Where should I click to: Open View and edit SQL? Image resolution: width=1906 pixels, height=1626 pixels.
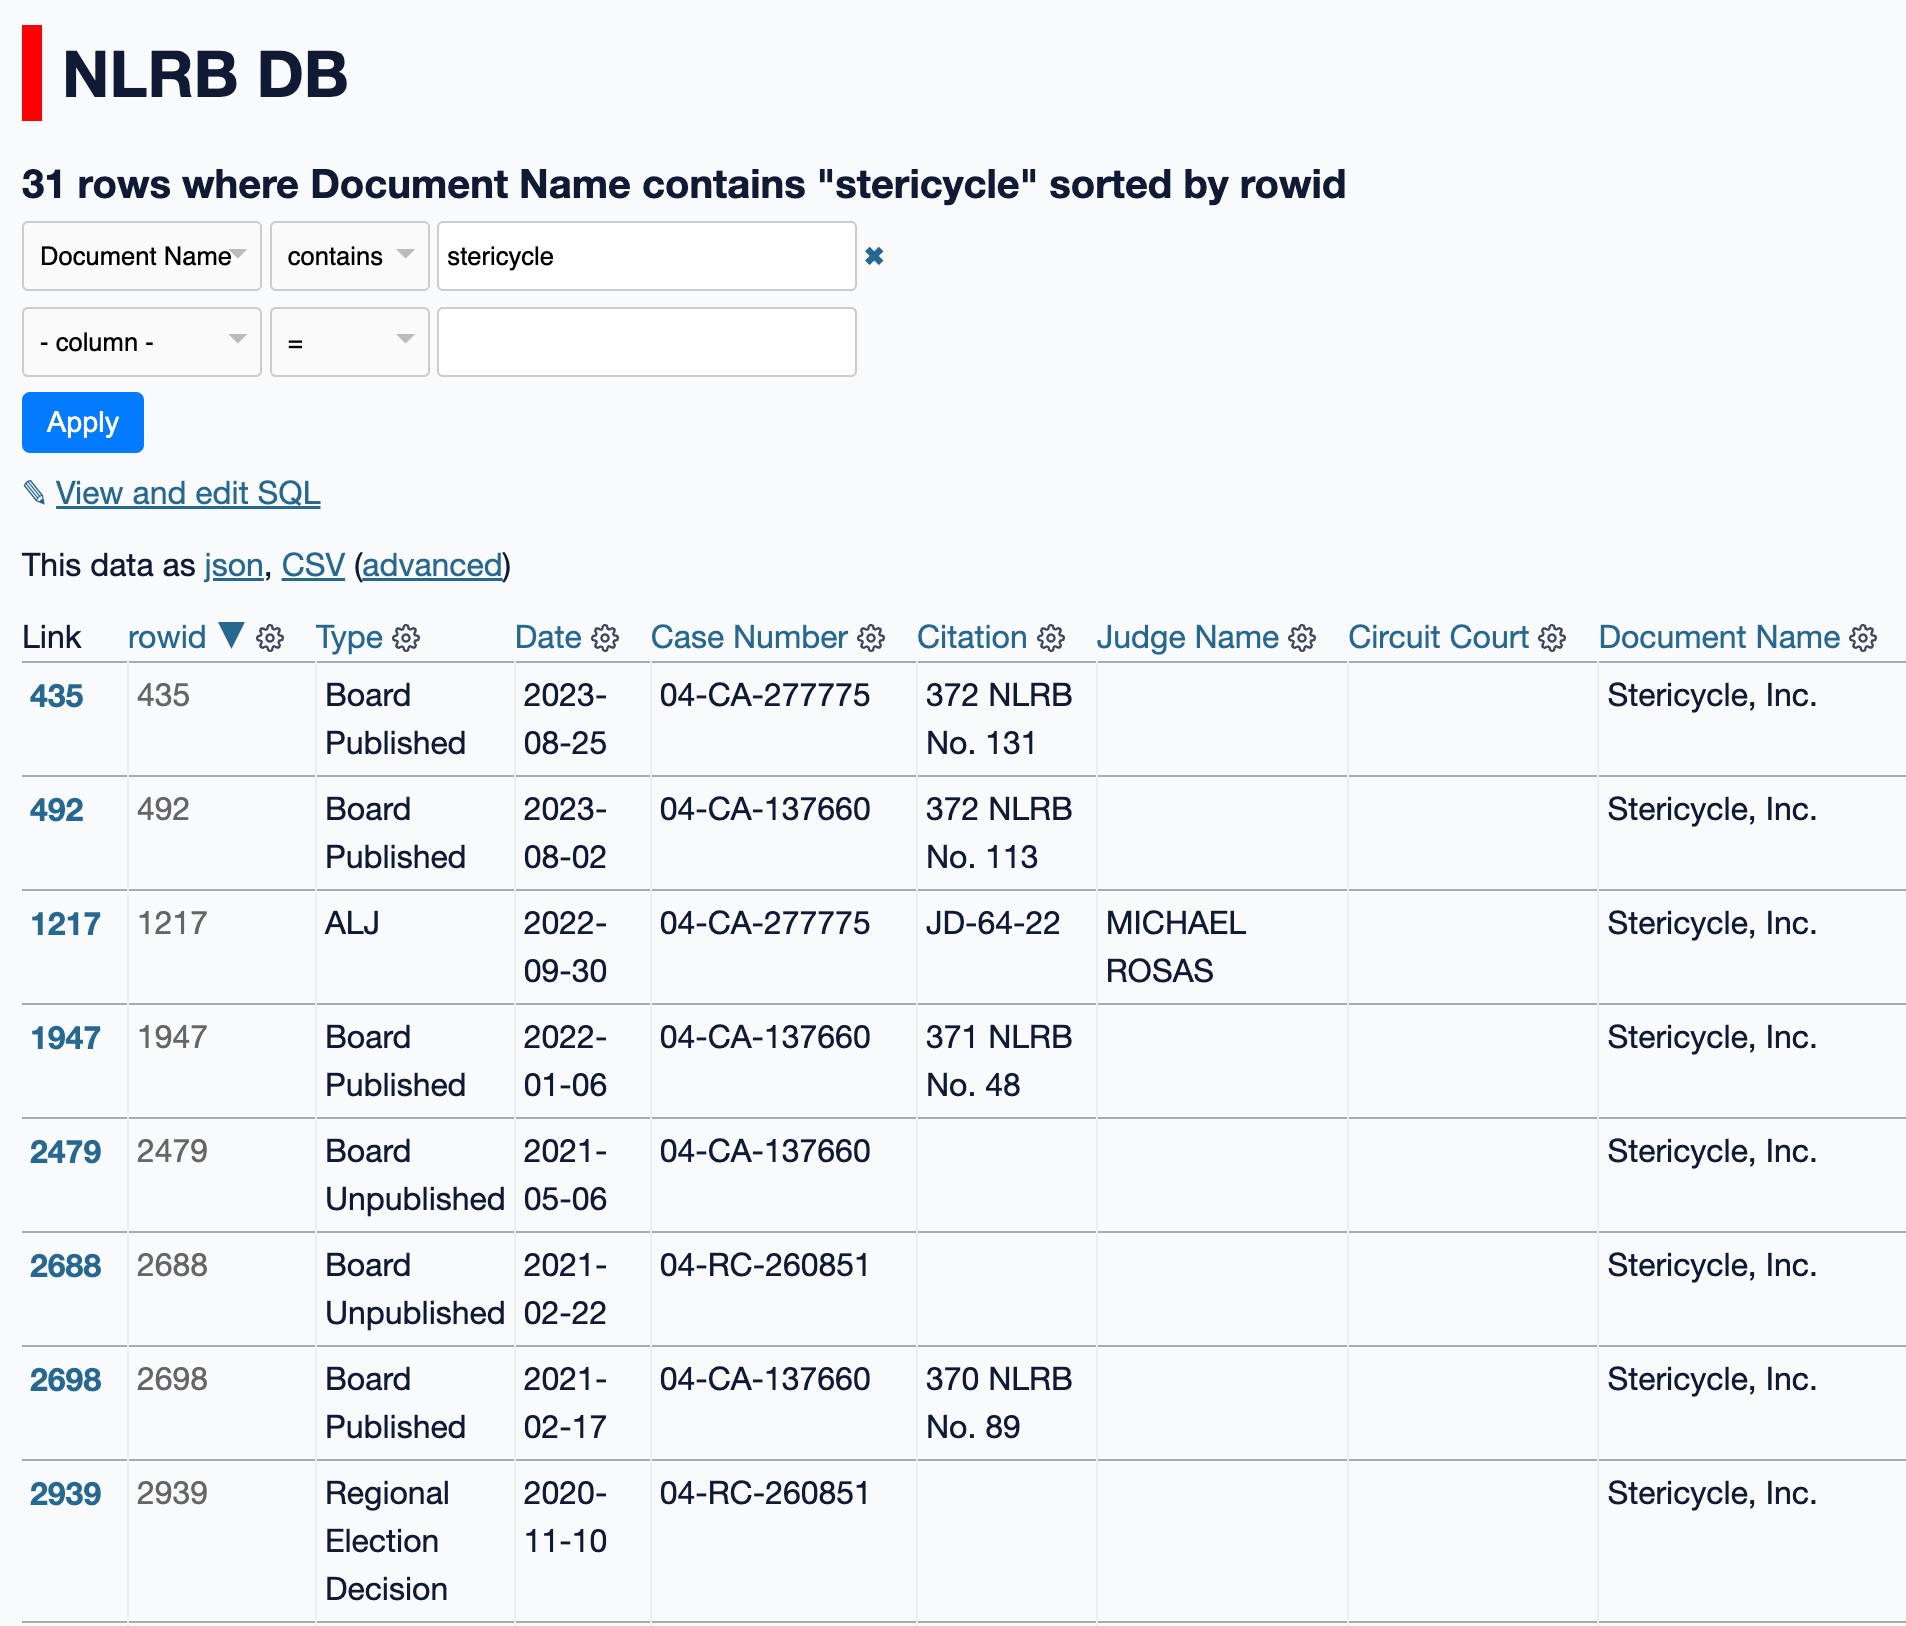[x=188, y=493]
